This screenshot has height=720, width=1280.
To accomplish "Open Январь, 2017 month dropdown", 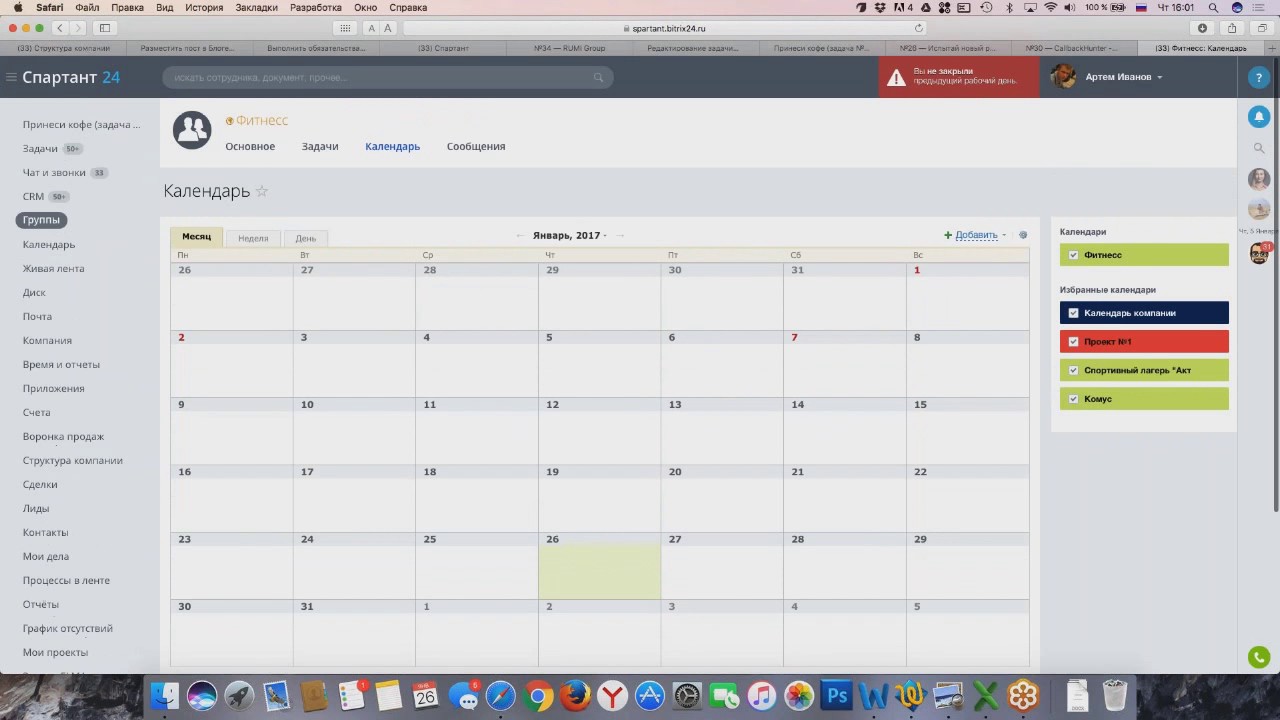I will tap(570, 235).
